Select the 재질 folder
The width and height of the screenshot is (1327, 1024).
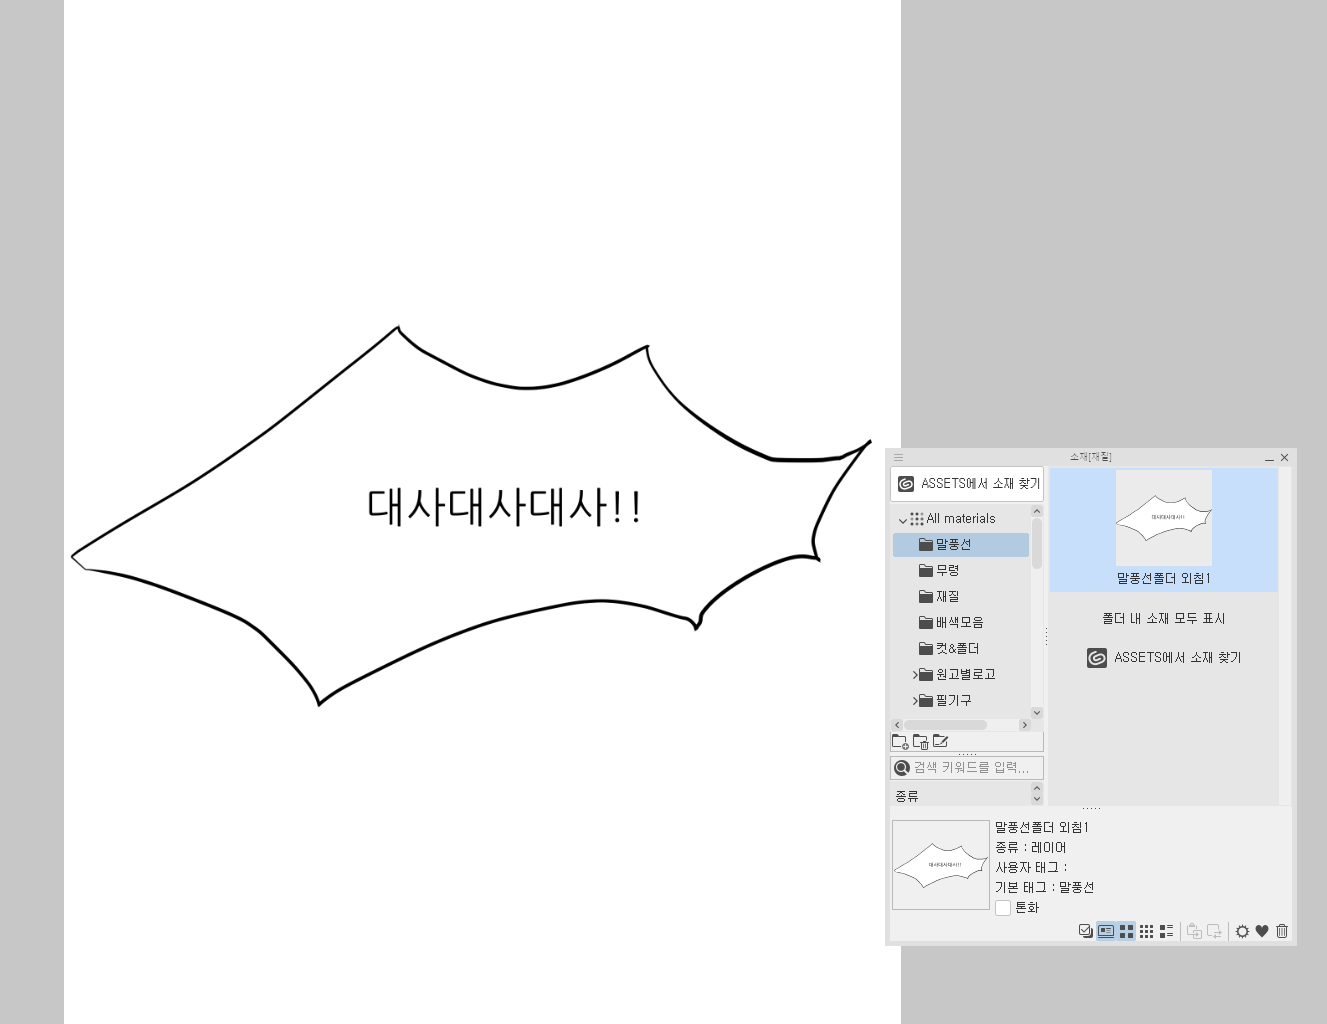947,596
